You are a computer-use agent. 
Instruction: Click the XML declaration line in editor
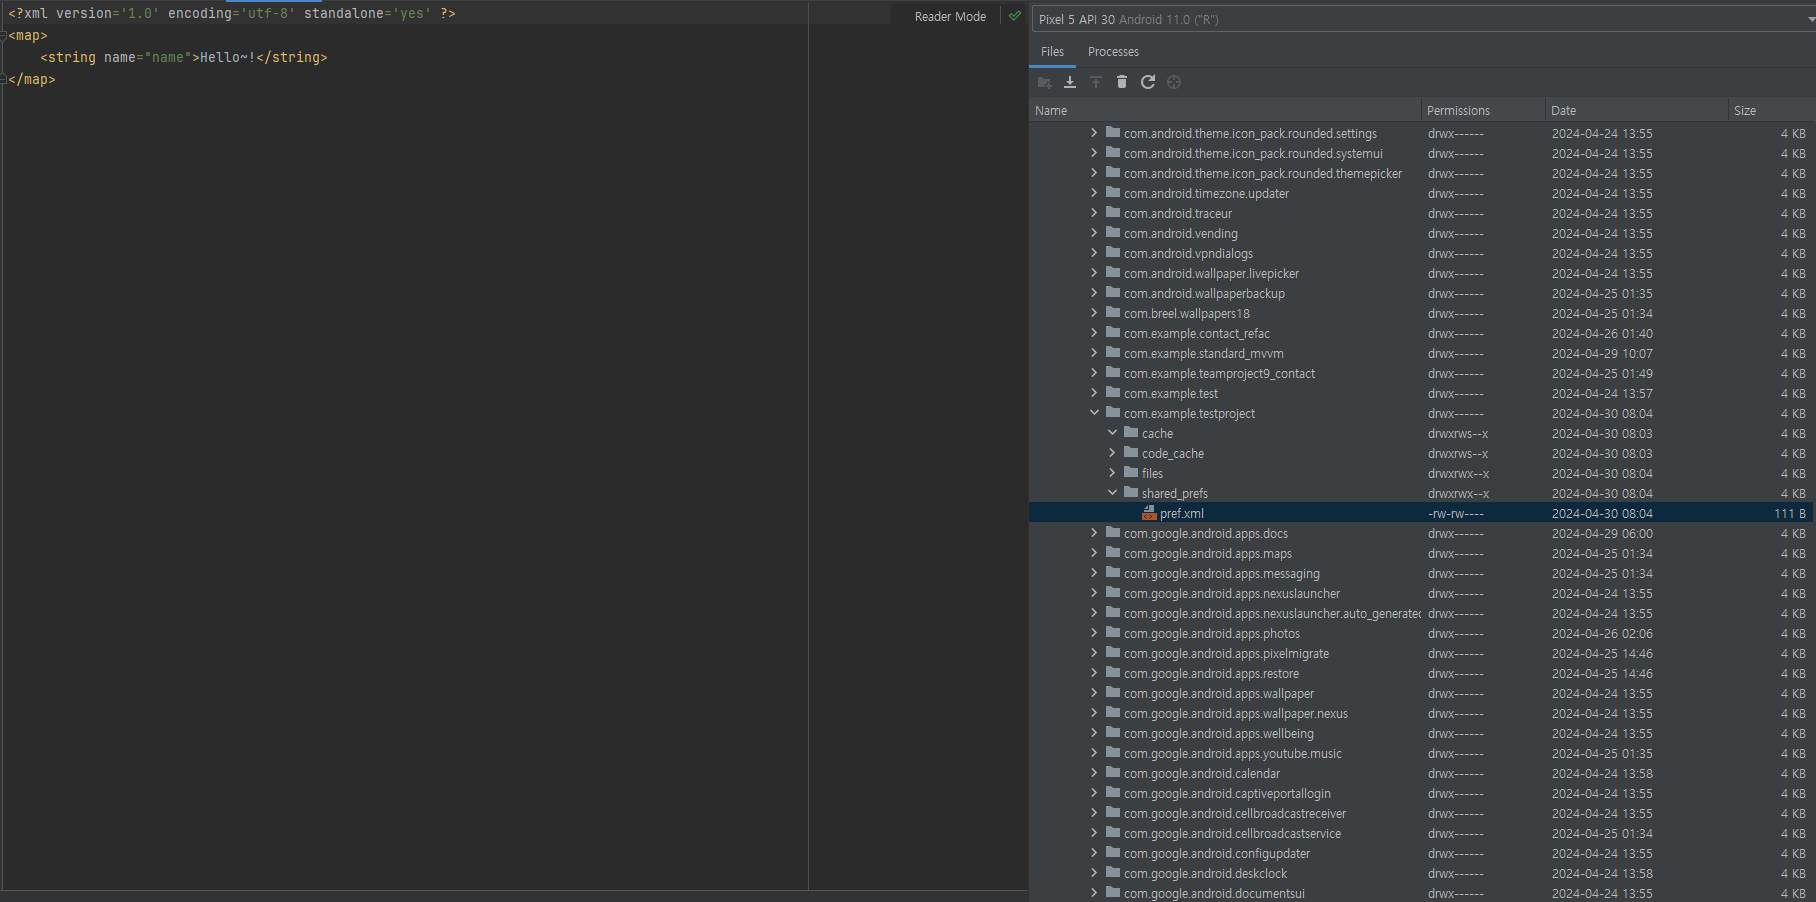coord(232,14)
